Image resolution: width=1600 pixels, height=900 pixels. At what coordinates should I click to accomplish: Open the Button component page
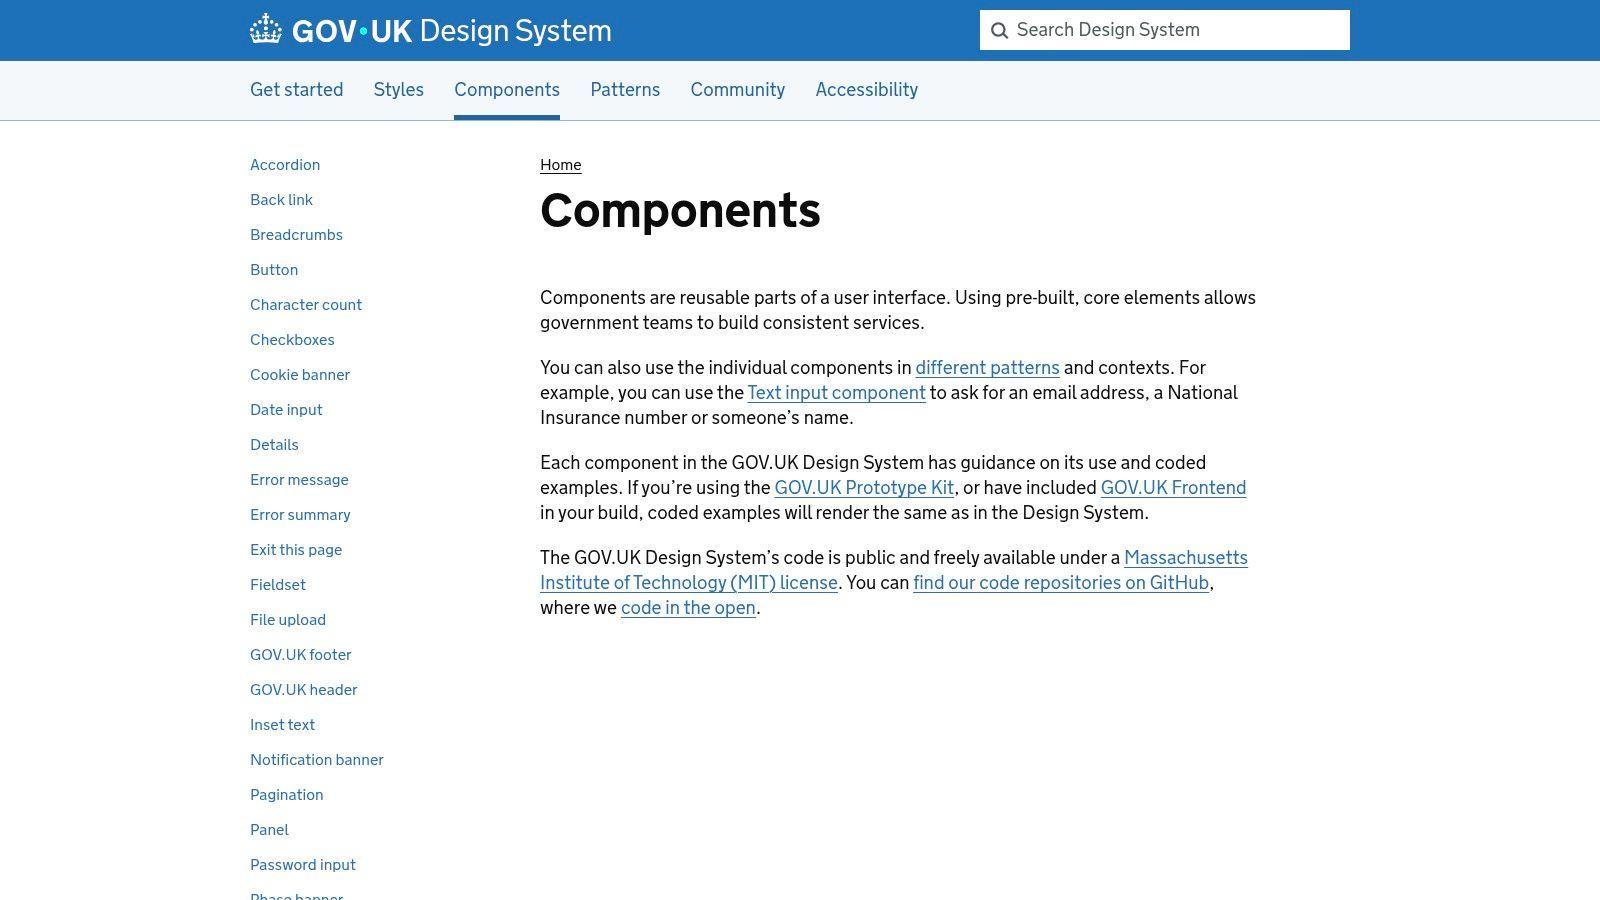[x=274, y=270]
